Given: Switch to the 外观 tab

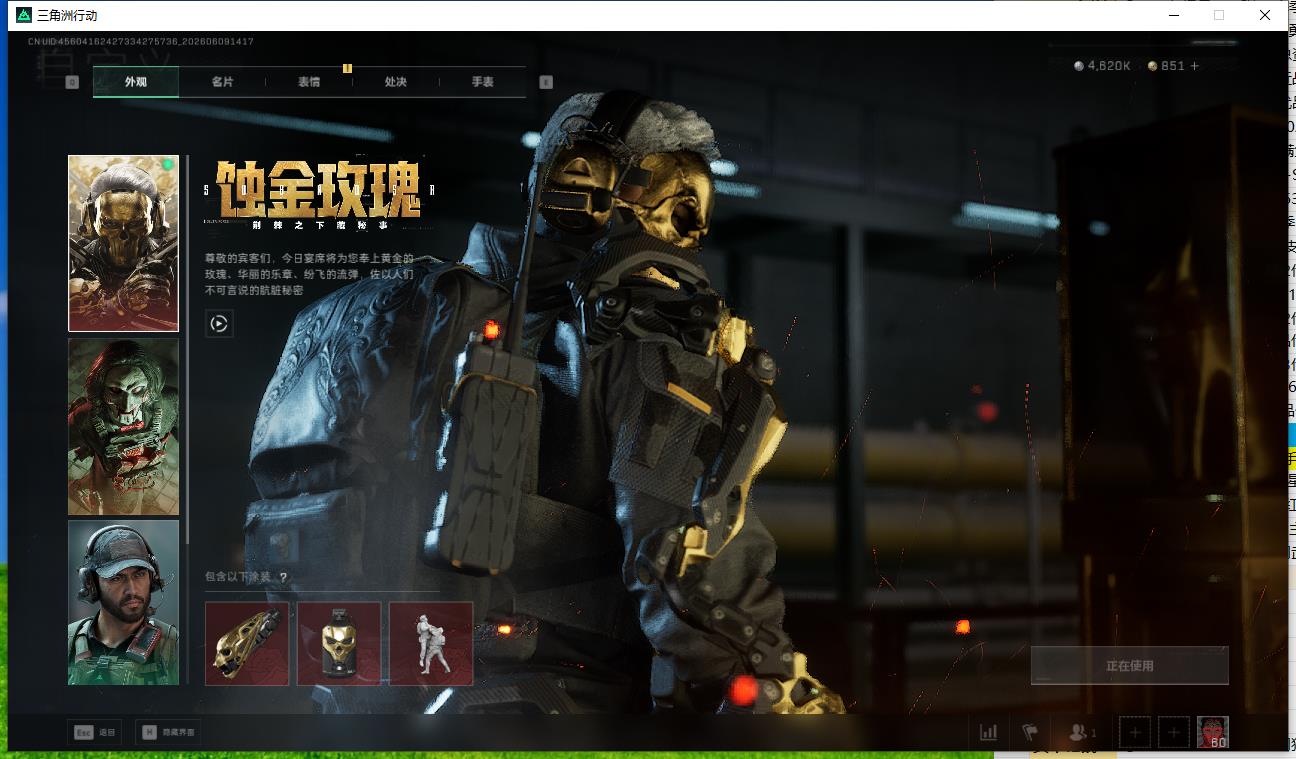Looking at the screenshot, I should coord(136,82).
